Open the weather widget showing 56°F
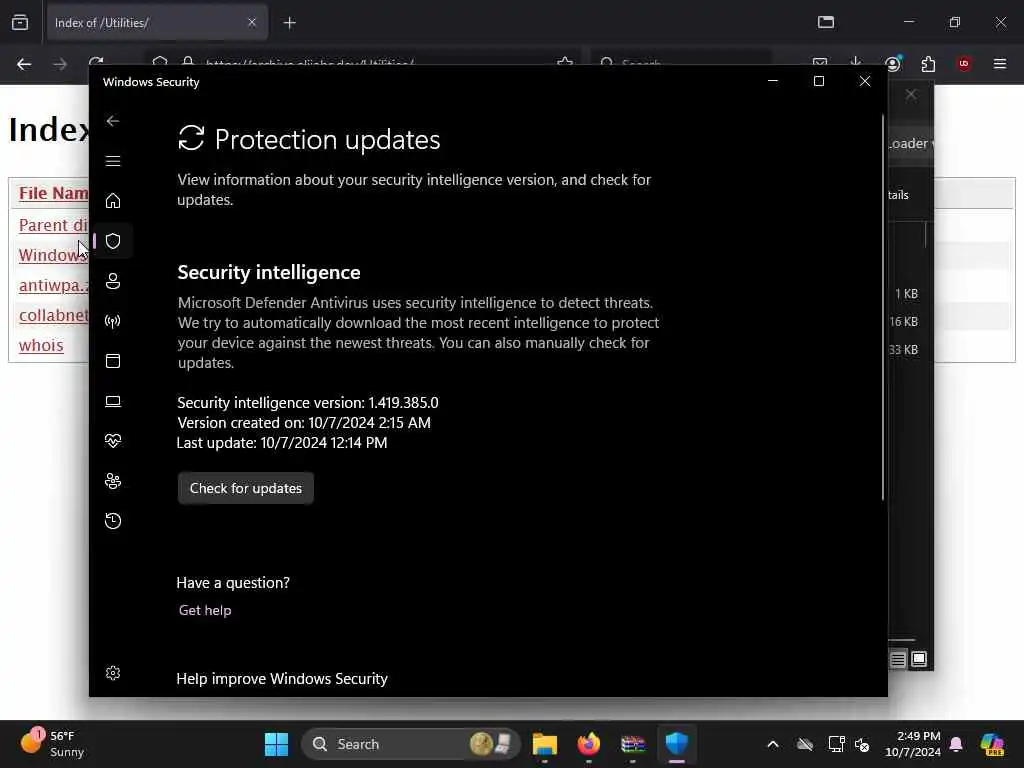 point(52,744)
